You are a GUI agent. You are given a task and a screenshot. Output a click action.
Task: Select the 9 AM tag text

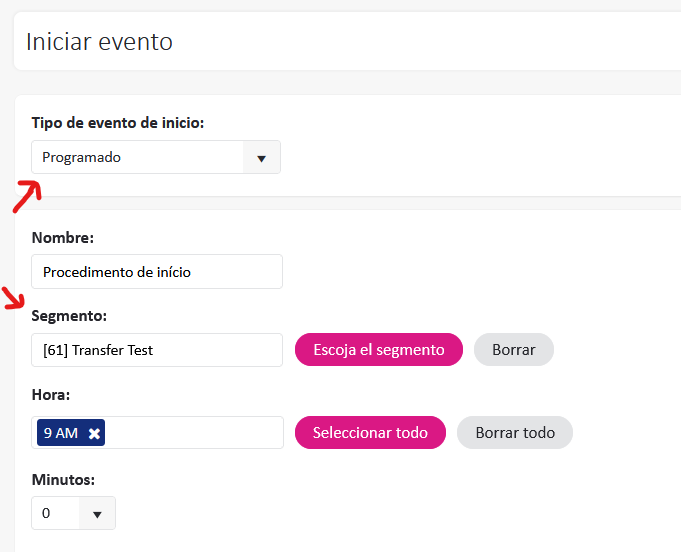[60, 433]
